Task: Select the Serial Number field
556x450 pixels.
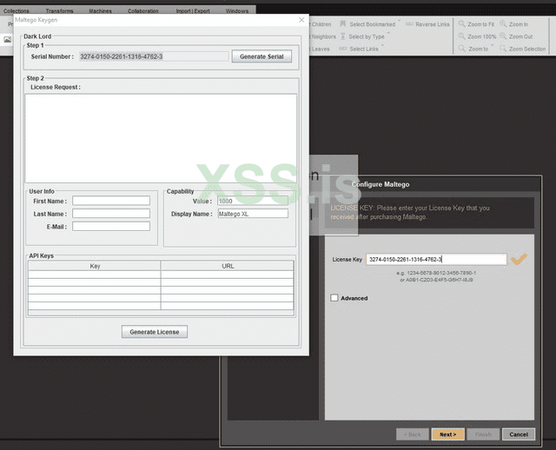Action: 154,56
